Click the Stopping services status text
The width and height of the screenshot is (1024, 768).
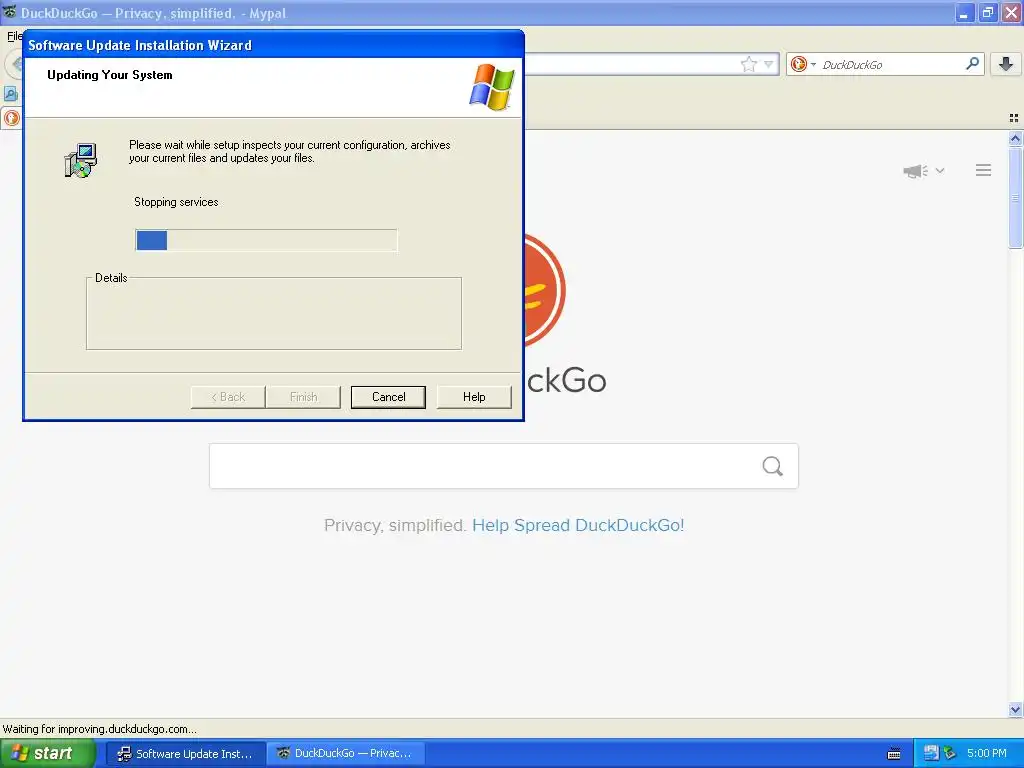click(176, 202)
